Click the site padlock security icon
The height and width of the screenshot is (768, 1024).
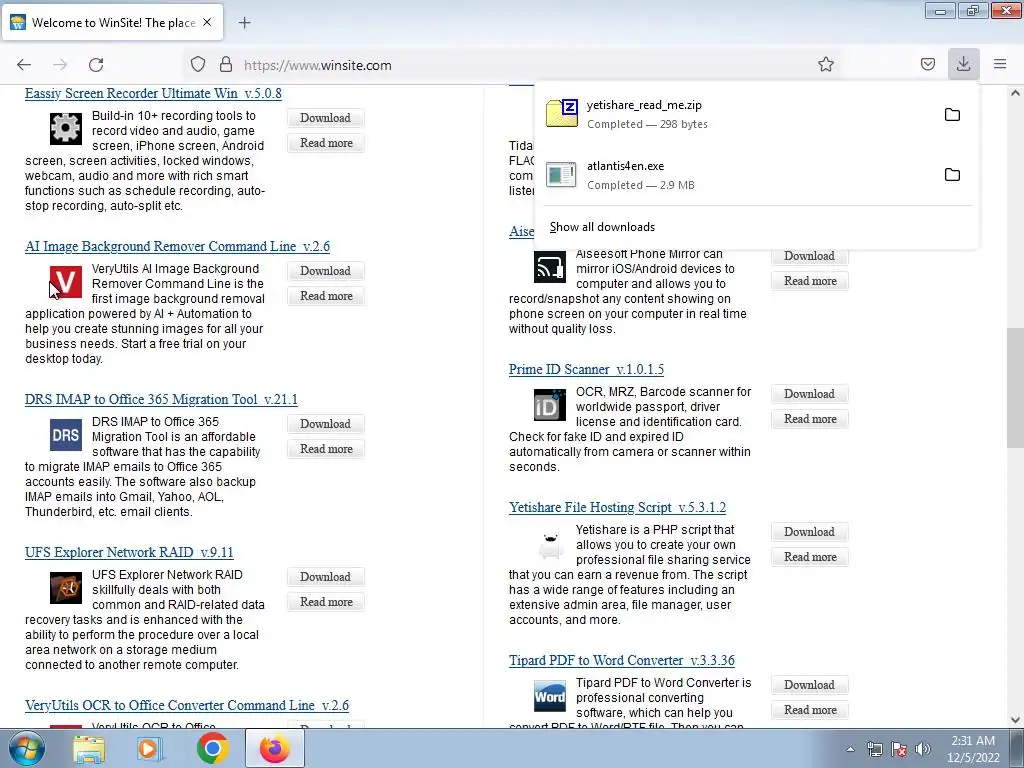pyautogui.click(x=225, y=65)
